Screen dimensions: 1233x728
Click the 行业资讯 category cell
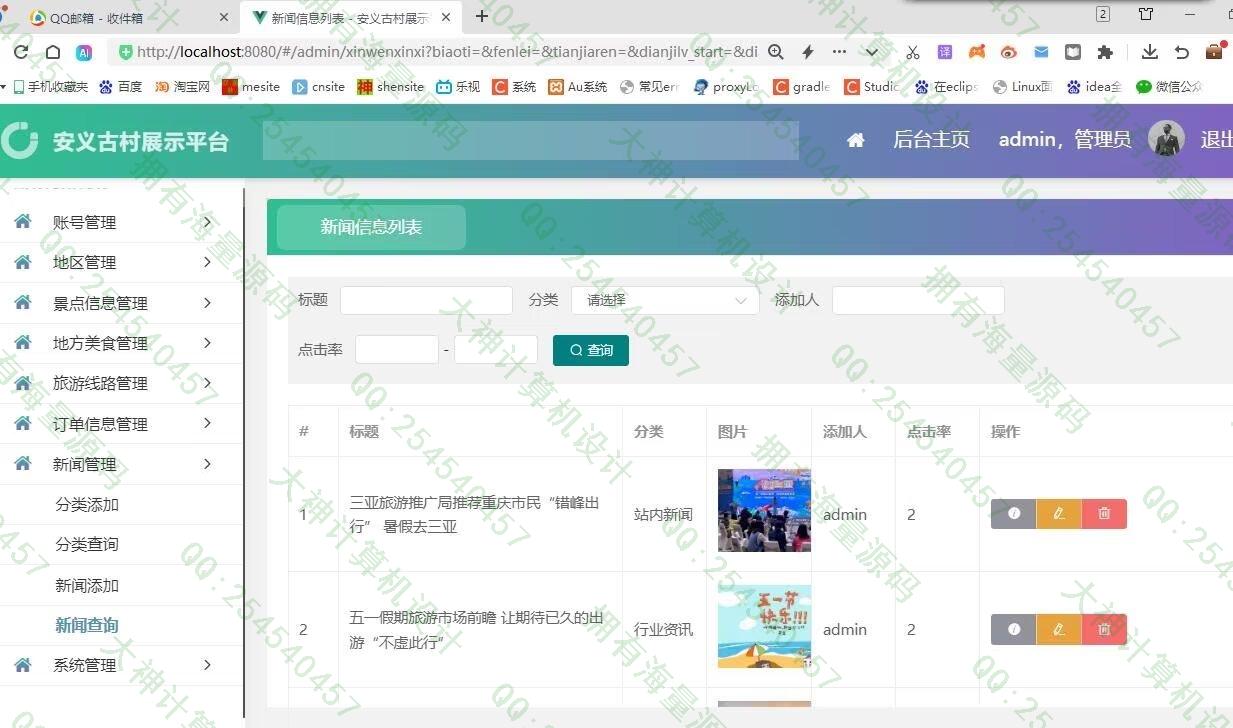(x=663, y=629)
